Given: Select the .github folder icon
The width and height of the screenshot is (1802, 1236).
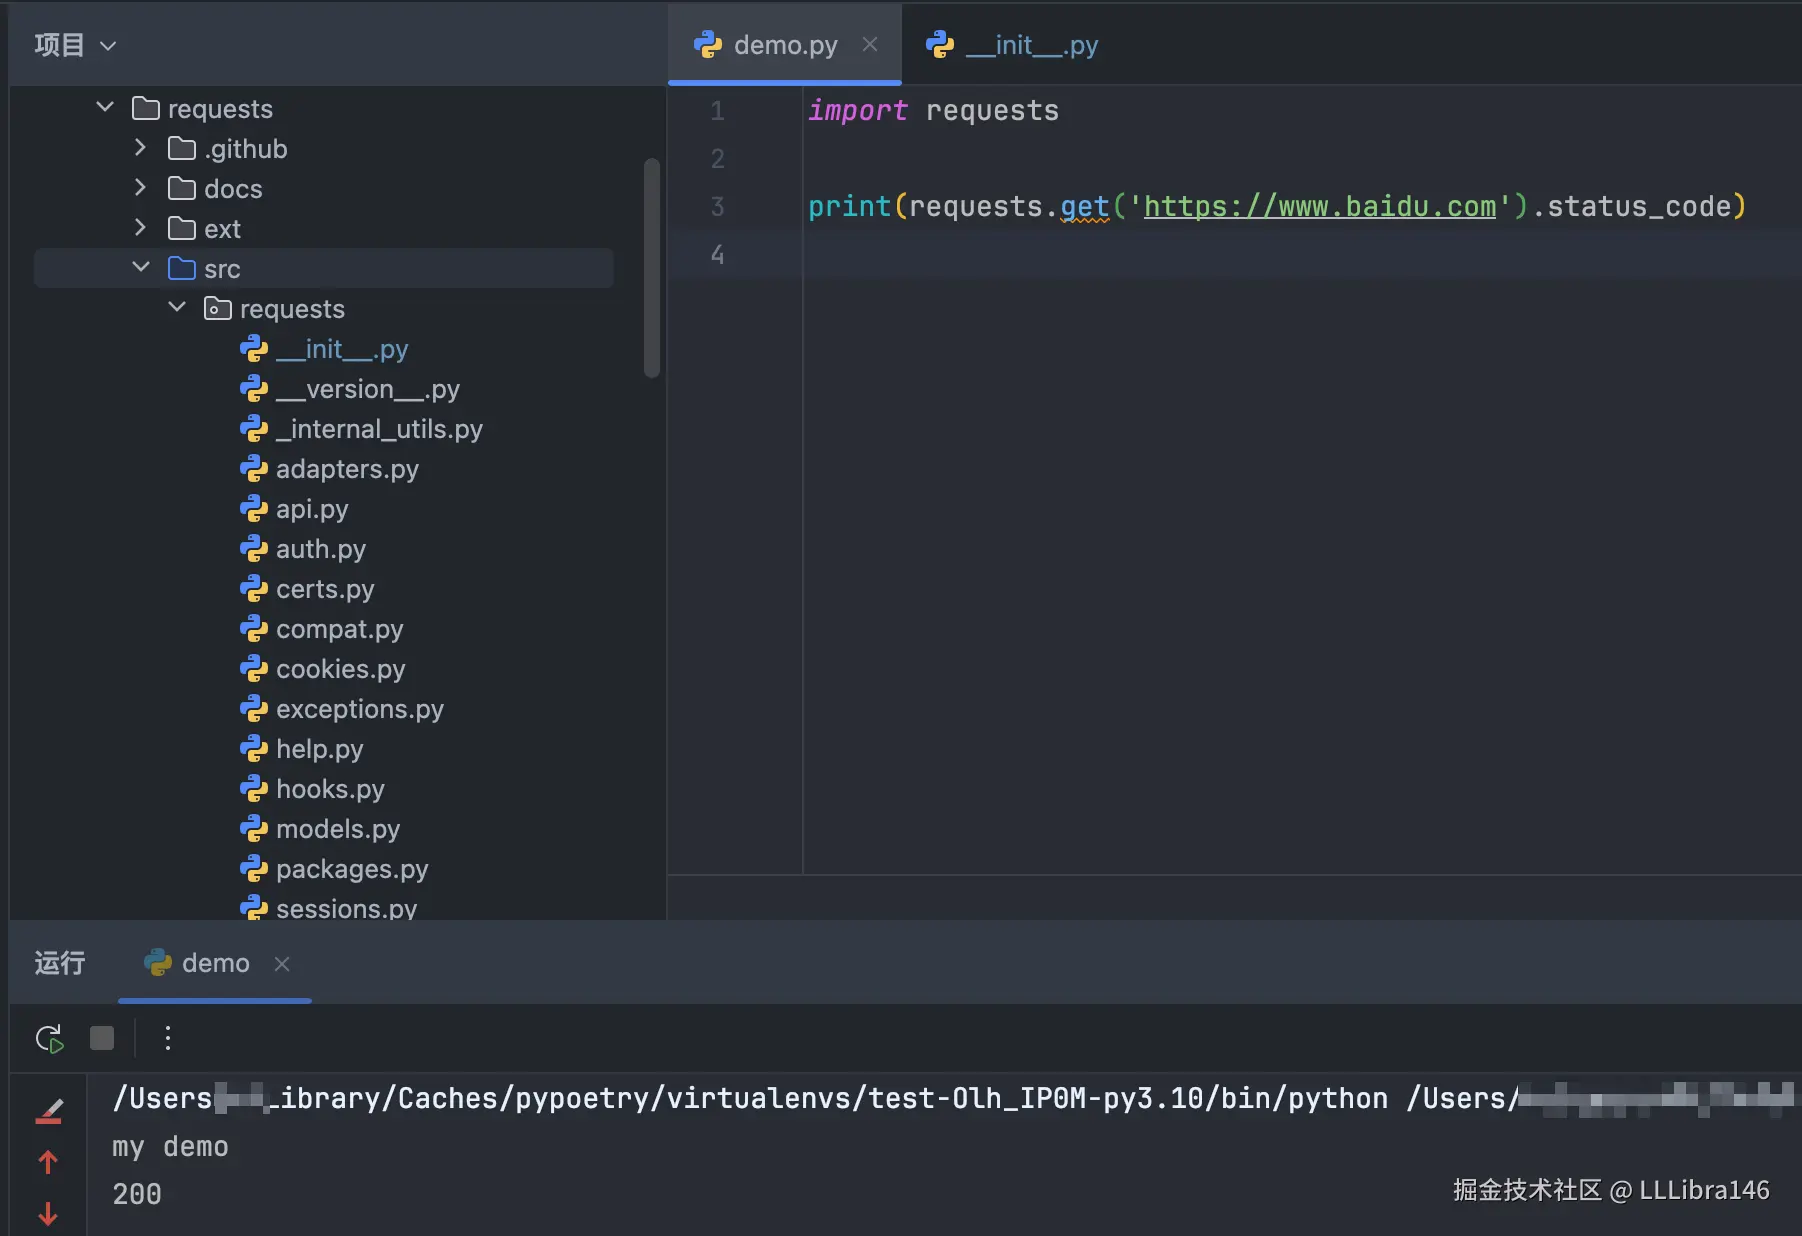Looking at the screenshot, I should pos(182,148).
